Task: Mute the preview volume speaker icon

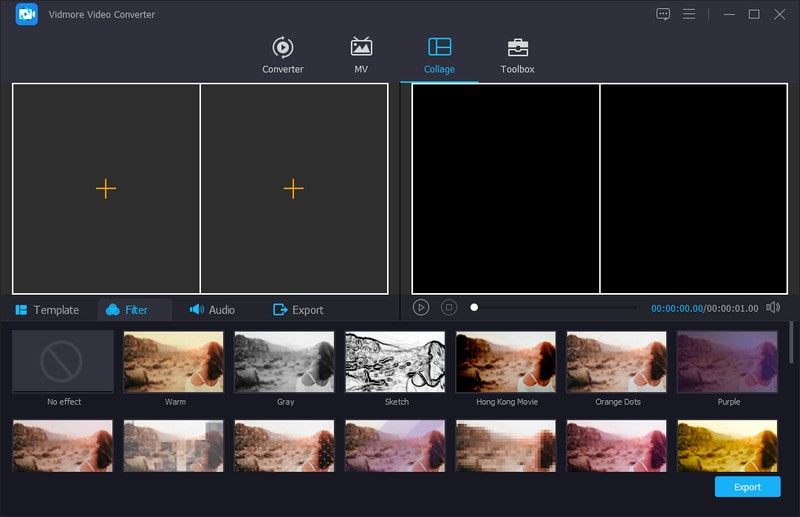Action: tap(773, 308)
